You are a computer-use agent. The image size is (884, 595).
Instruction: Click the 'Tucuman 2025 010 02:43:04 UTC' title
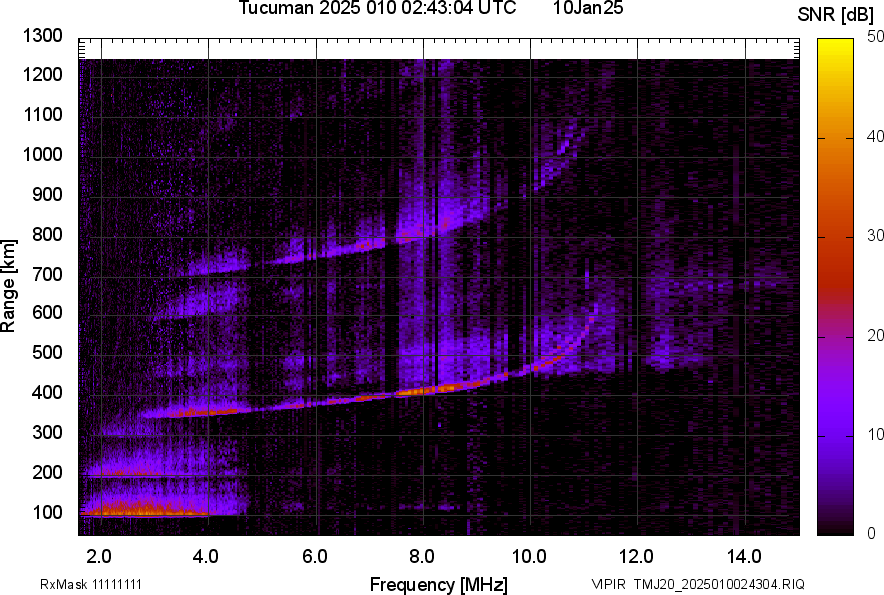[377, 9]
